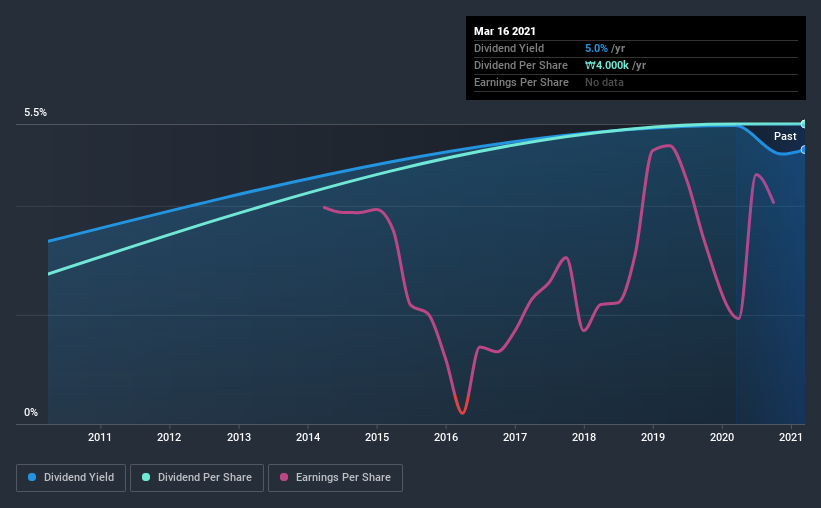821x508 pixels.
Task: Select the 2016 x-axis label
Action: (446, 437)
